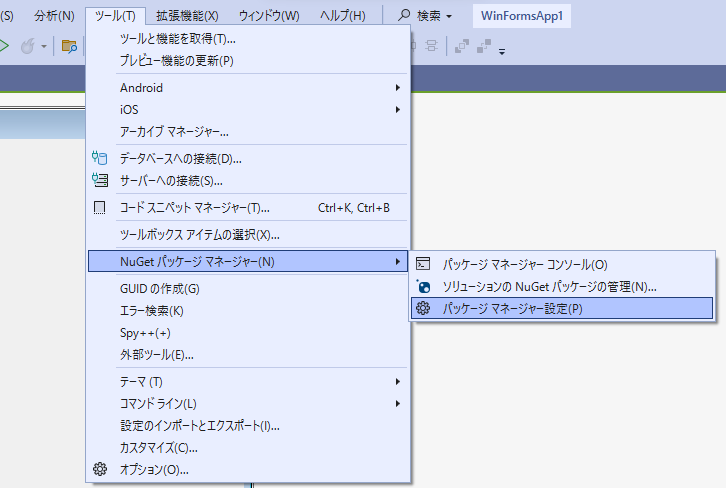
Task: Click the server connection icon
Action: click(99, 180)
